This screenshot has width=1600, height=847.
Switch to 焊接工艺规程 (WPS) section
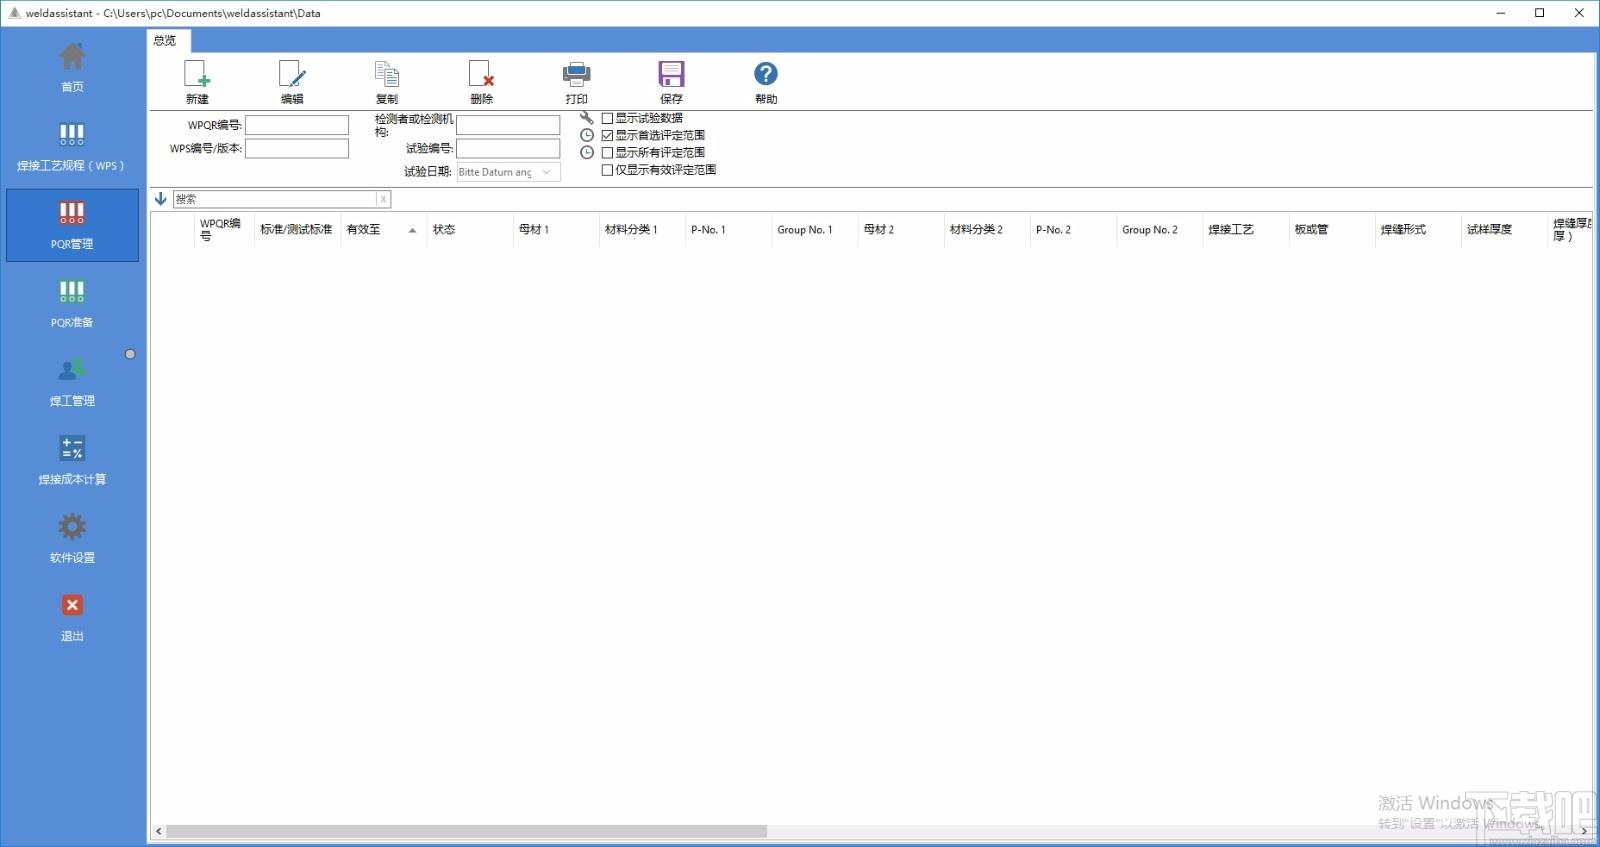click(72, 146)
